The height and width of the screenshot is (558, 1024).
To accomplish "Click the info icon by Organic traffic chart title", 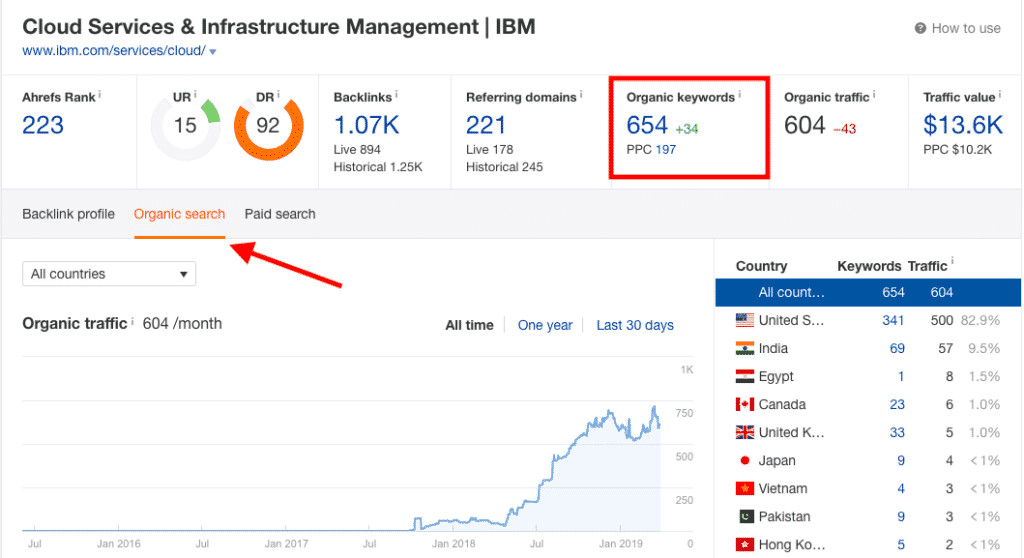I will click(x=133, y=321).
